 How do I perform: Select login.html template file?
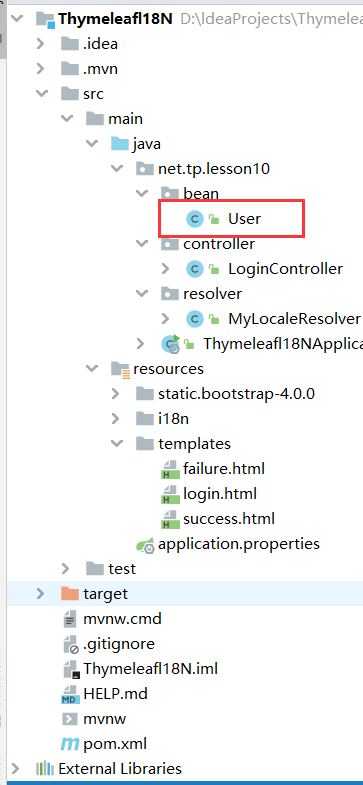pos(220,494)
